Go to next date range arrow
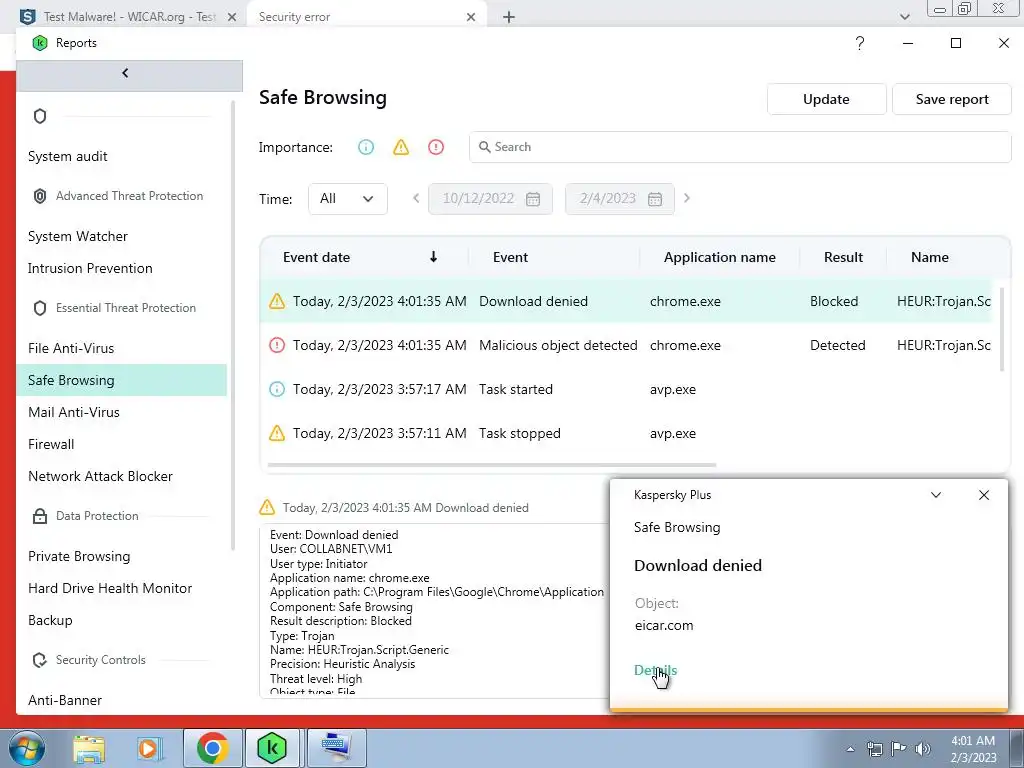 point(686,198)
